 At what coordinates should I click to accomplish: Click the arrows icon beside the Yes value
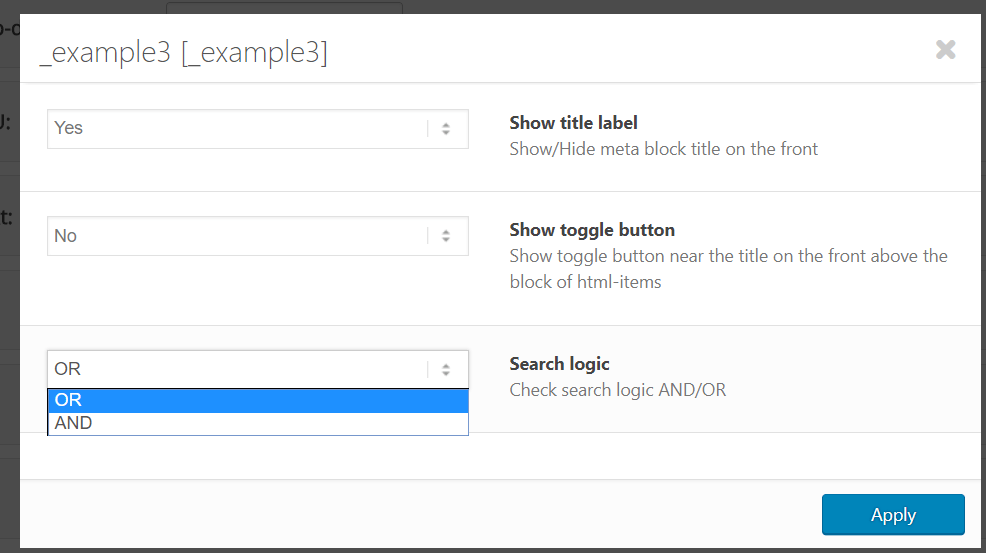coord(446,129)
